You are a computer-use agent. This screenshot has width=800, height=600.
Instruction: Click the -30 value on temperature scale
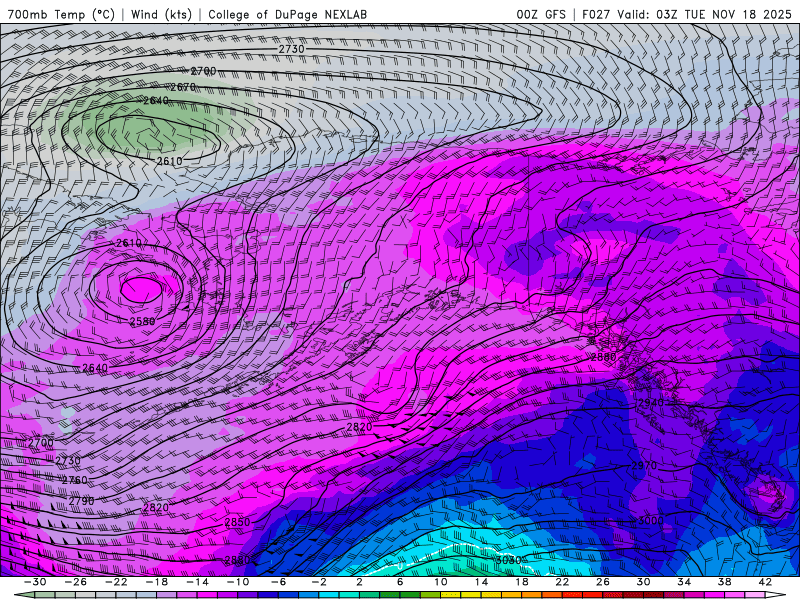pos(35,582)
